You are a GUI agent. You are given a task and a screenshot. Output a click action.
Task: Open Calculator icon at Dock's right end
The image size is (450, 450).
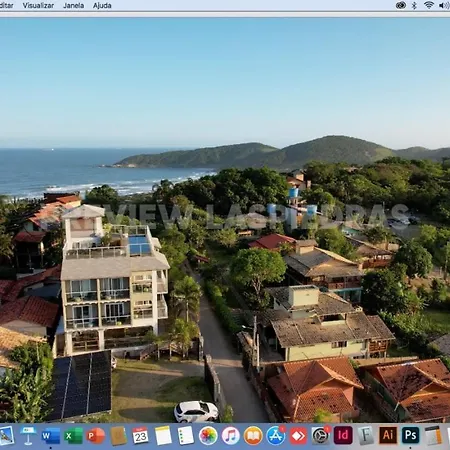[433, 435]
